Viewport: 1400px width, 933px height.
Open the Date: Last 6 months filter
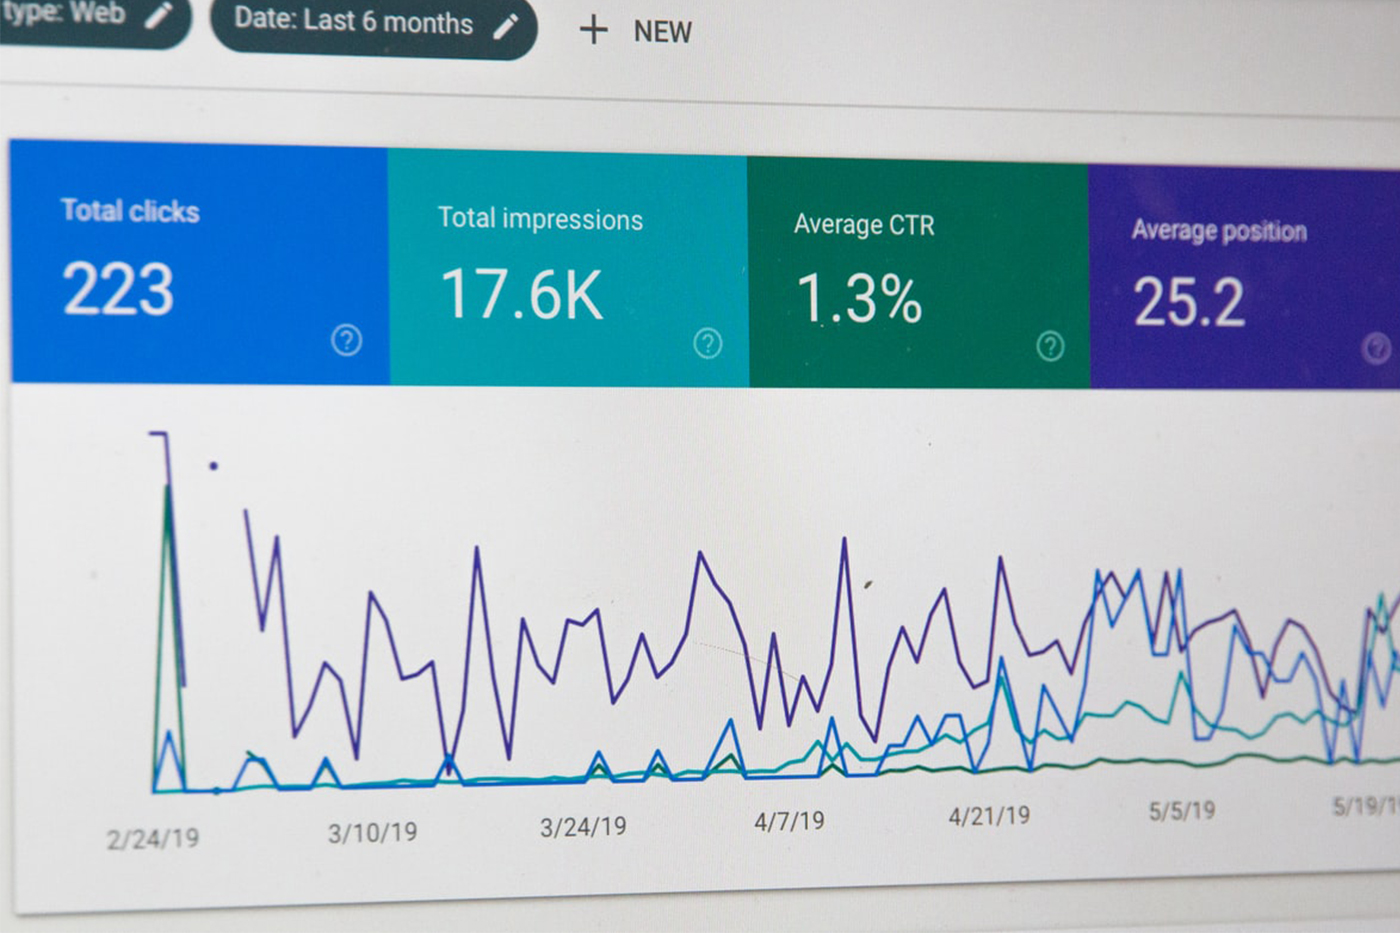(x=353, y=22)
